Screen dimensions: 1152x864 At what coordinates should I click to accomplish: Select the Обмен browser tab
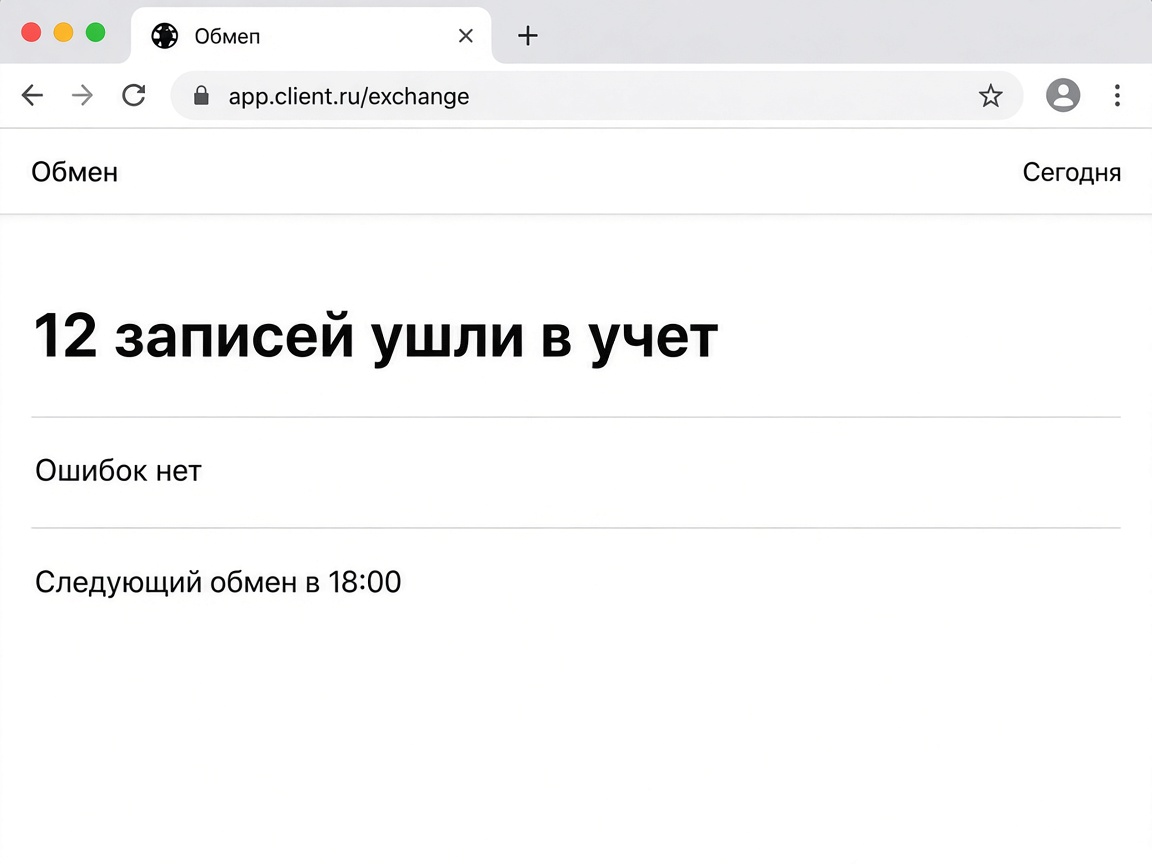[x=311, y=35]
